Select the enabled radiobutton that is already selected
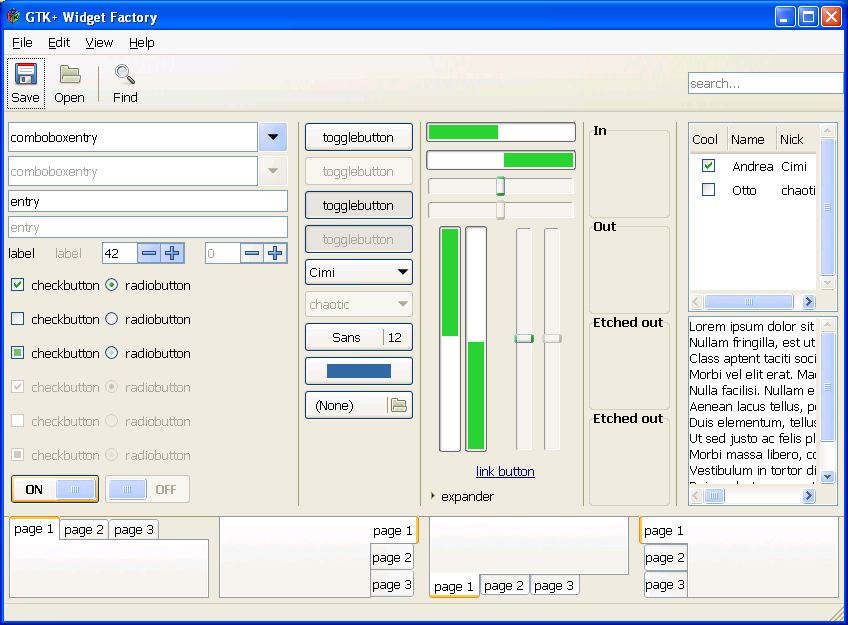 (111, 285)
